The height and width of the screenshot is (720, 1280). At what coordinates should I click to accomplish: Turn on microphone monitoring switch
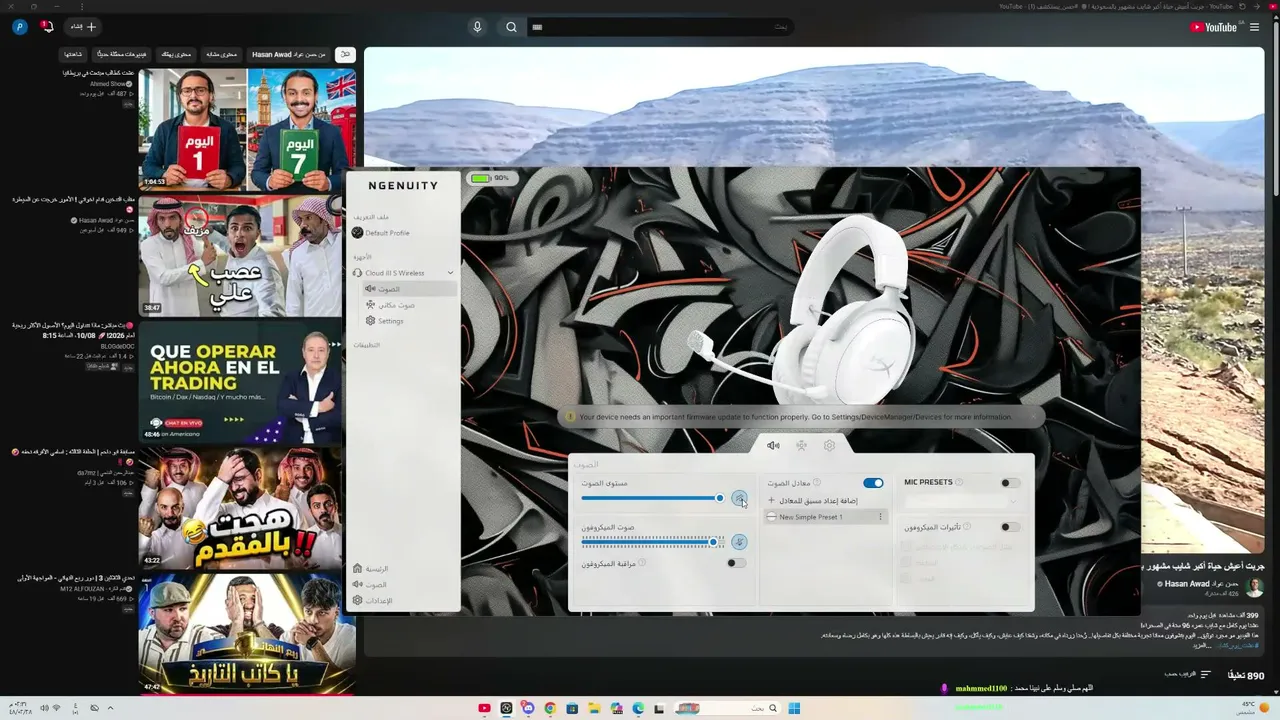[x=736, y=563]
